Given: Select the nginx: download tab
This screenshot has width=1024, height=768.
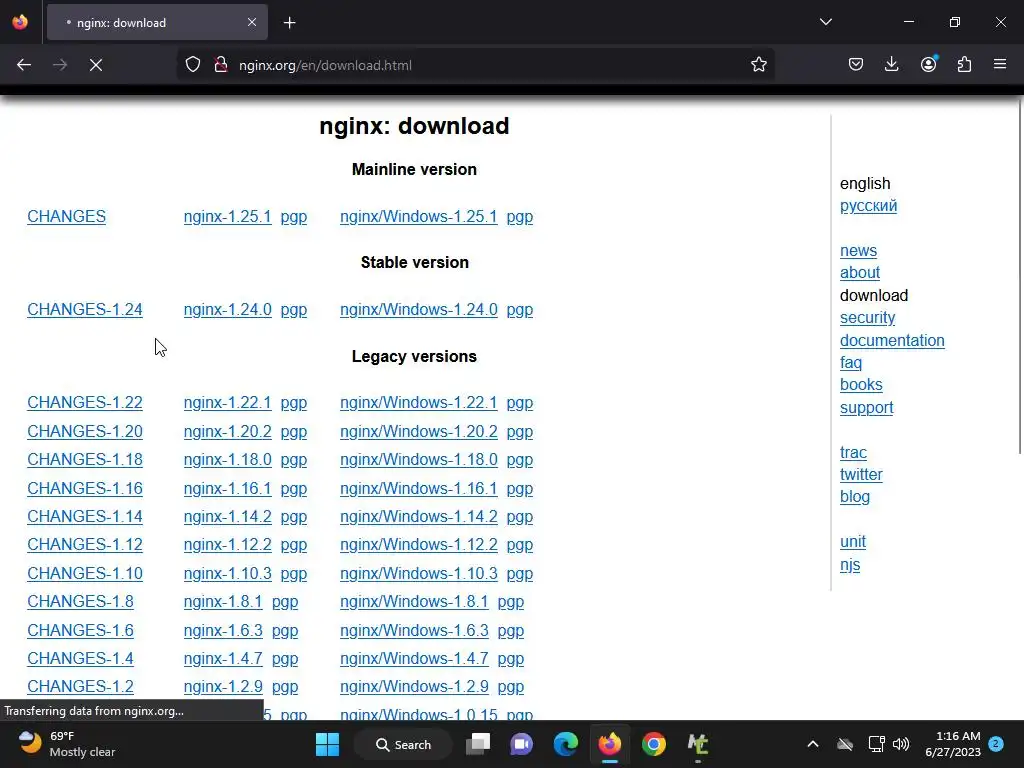Looking at the screenshot, I should coord(157,22).
